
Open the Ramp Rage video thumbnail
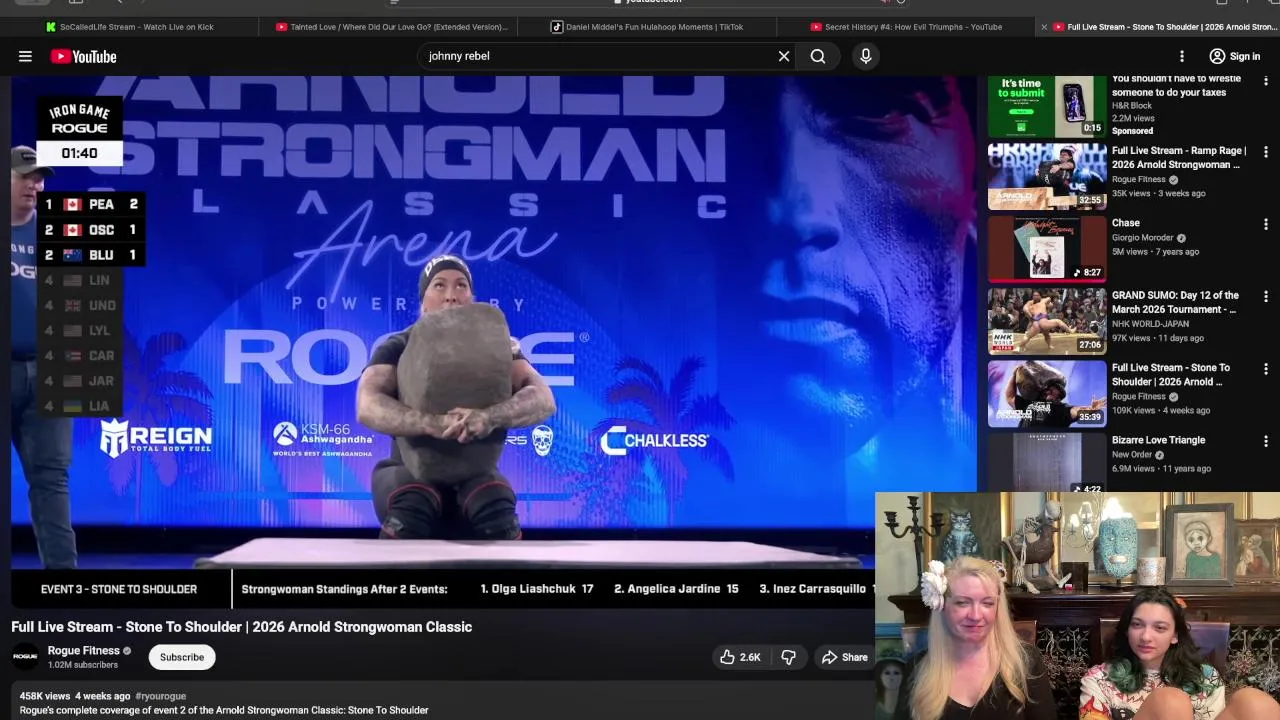(x=1047, y=176)
